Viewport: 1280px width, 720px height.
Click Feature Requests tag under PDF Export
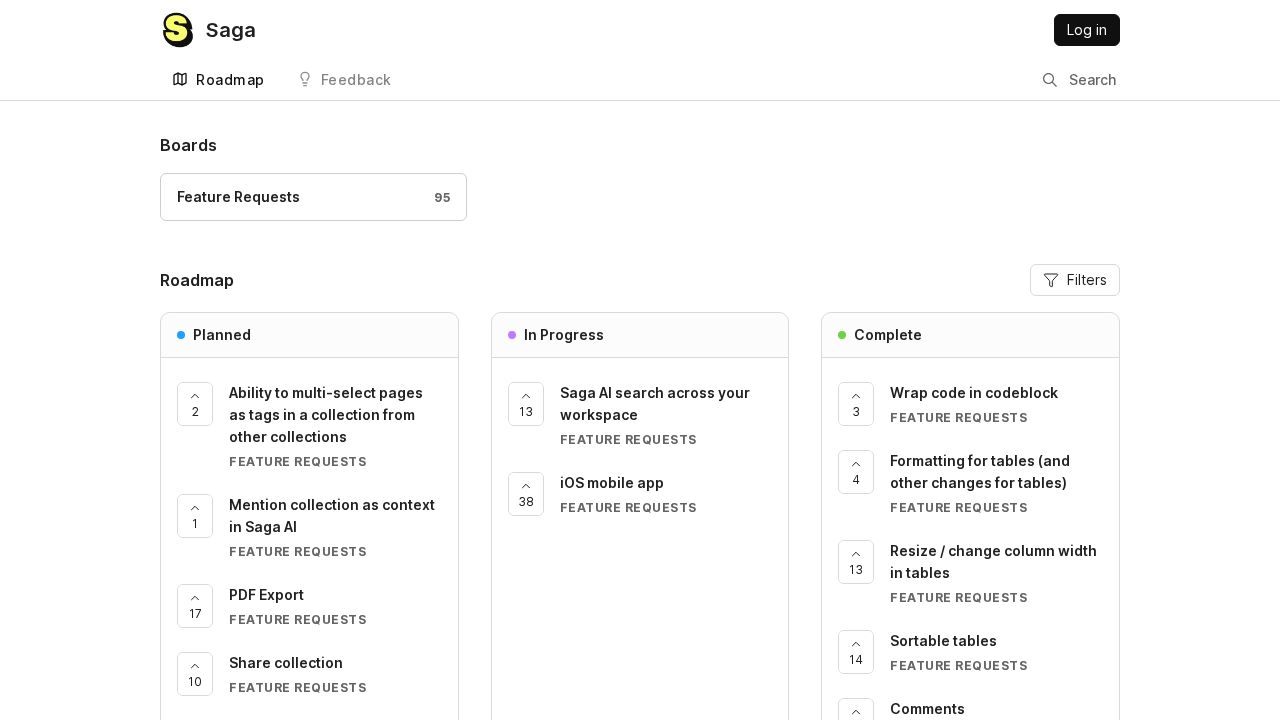pos(298,620)
